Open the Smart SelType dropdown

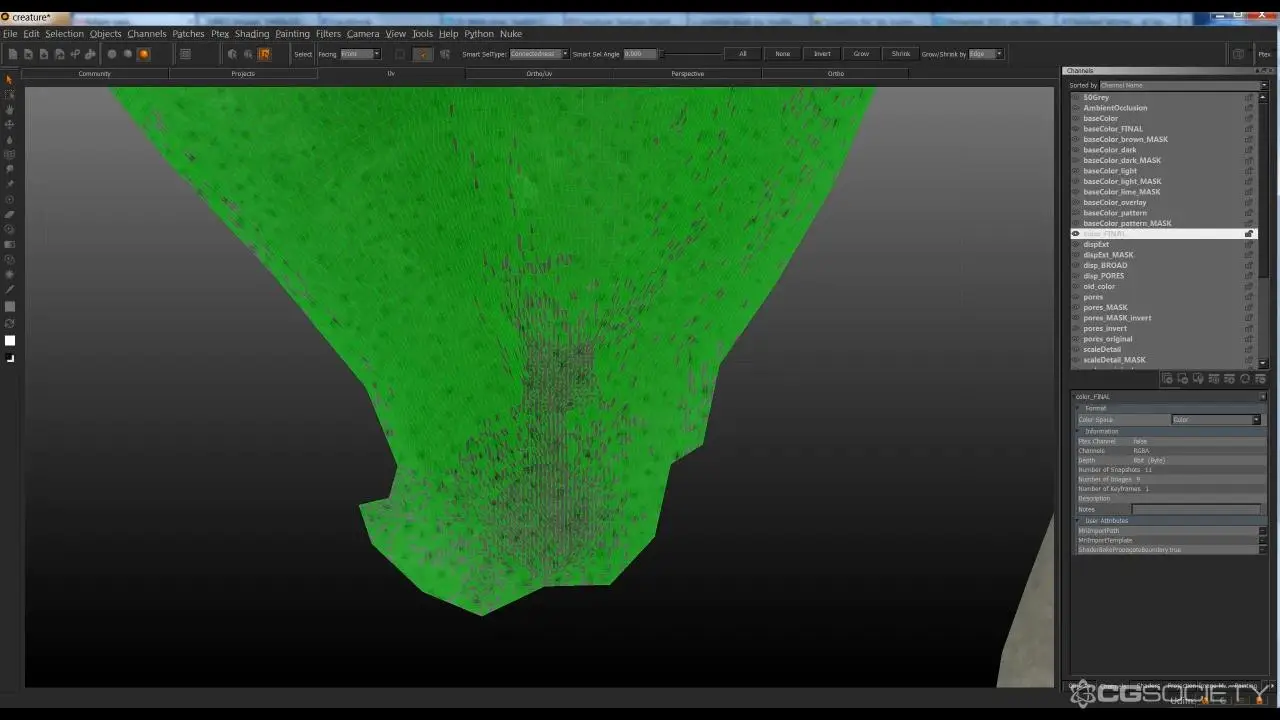coord(539,54)
